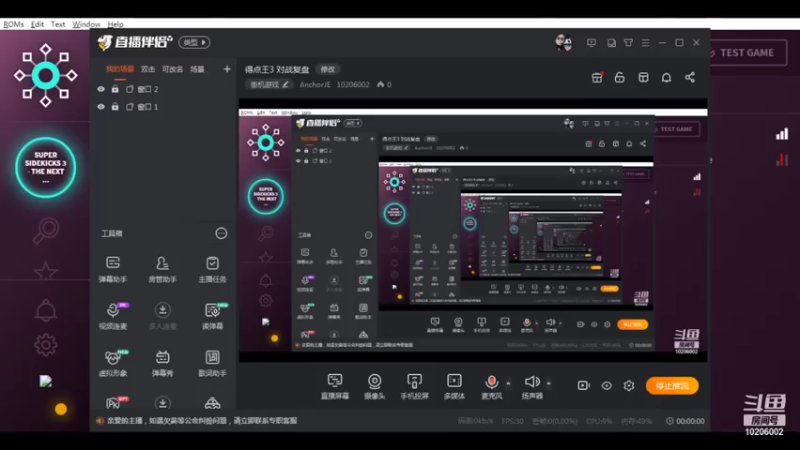
Task: Click the record video icon beside 停止推流
Action: (x=583, y=386)
